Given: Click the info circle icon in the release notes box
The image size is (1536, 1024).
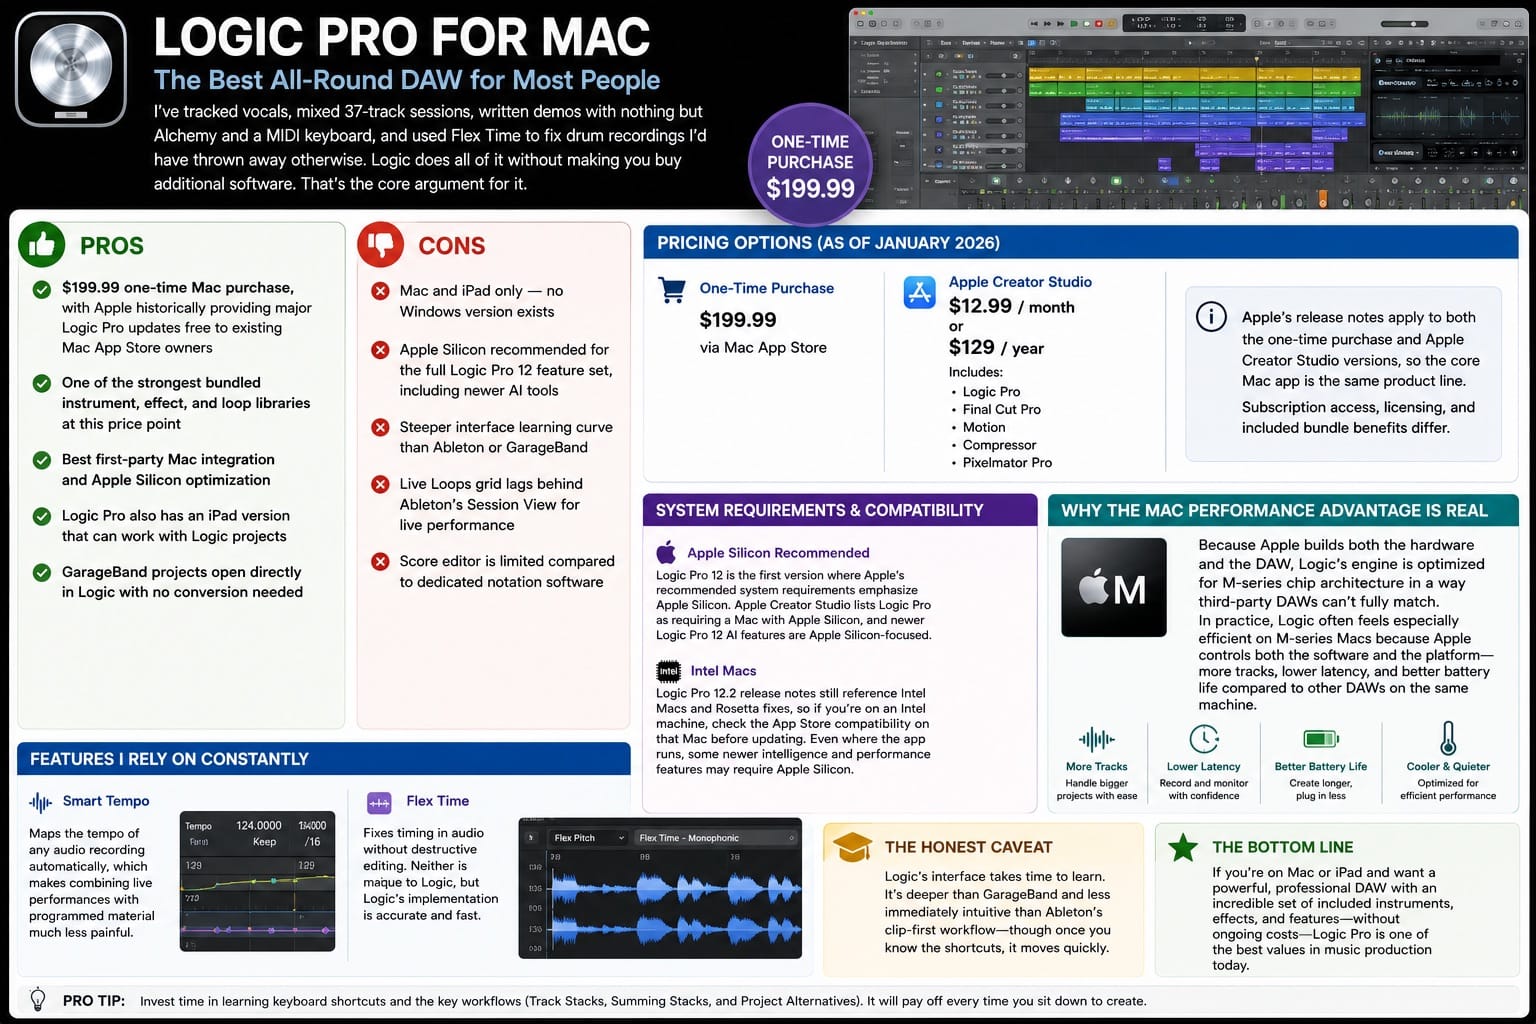Looking at the screenshot, I should coord(1211,317).
